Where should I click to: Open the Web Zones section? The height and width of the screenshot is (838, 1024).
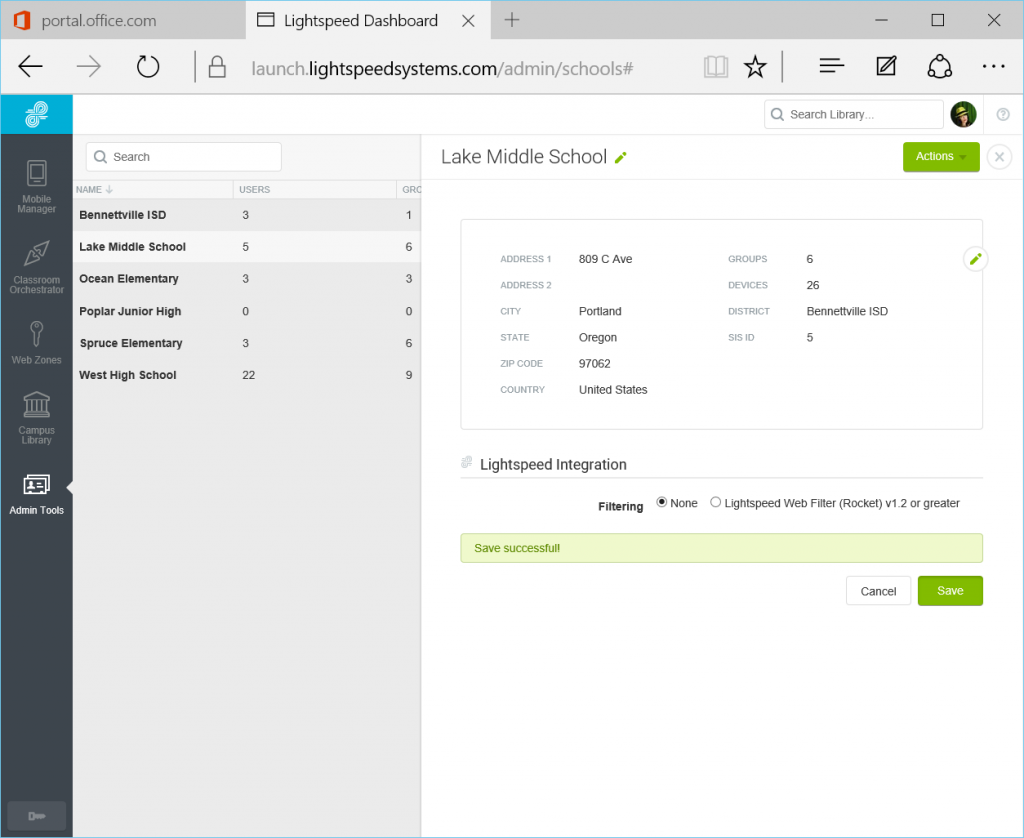(x=37, y=343)
